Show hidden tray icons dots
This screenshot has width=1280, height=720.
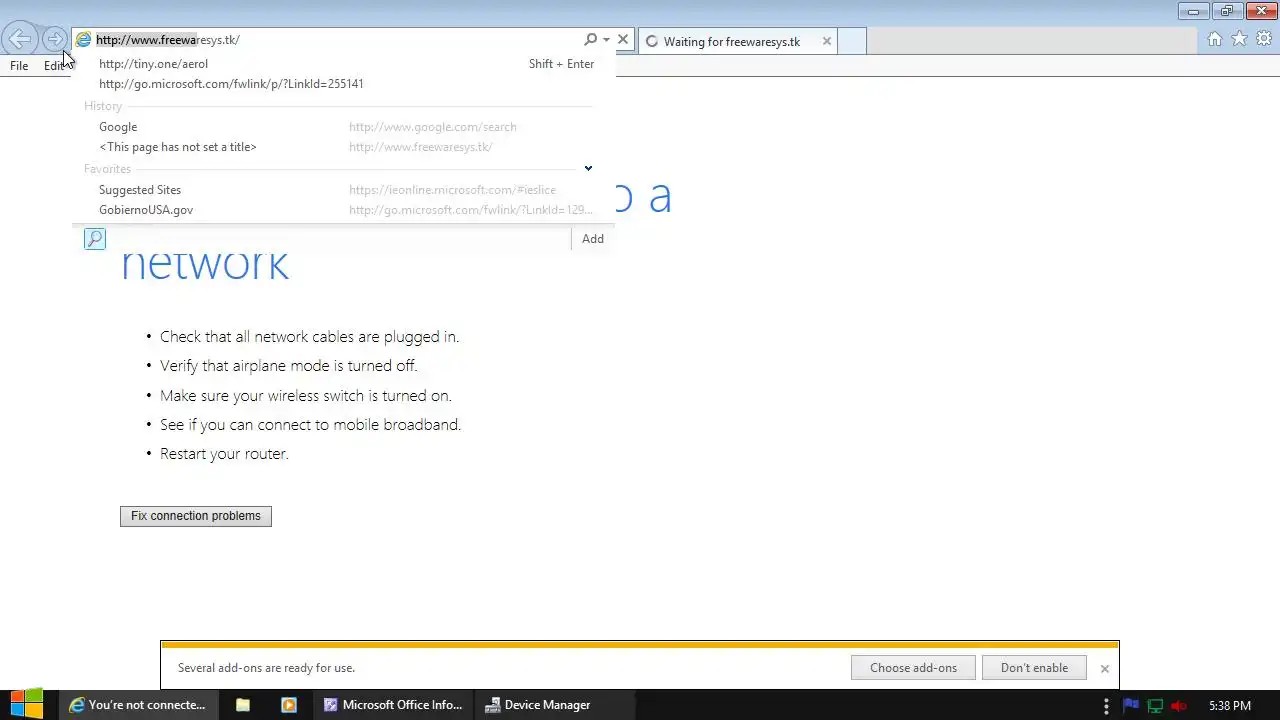pos(1106,706)
